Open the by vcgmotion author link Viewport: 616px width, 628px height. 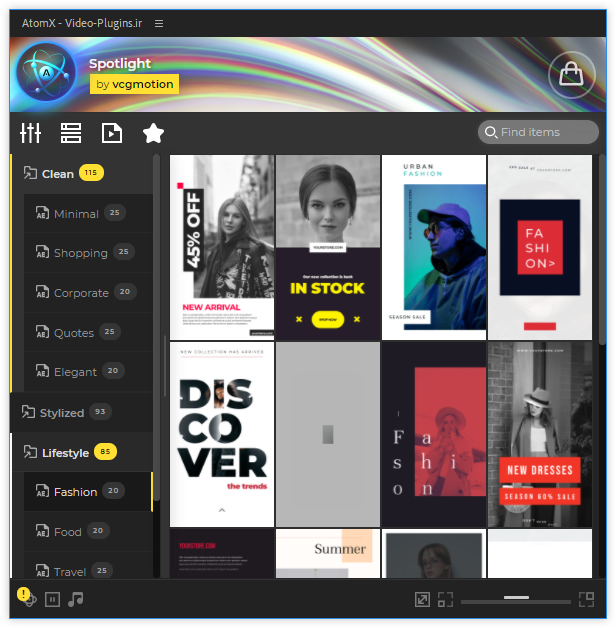(x=135, y=84)
